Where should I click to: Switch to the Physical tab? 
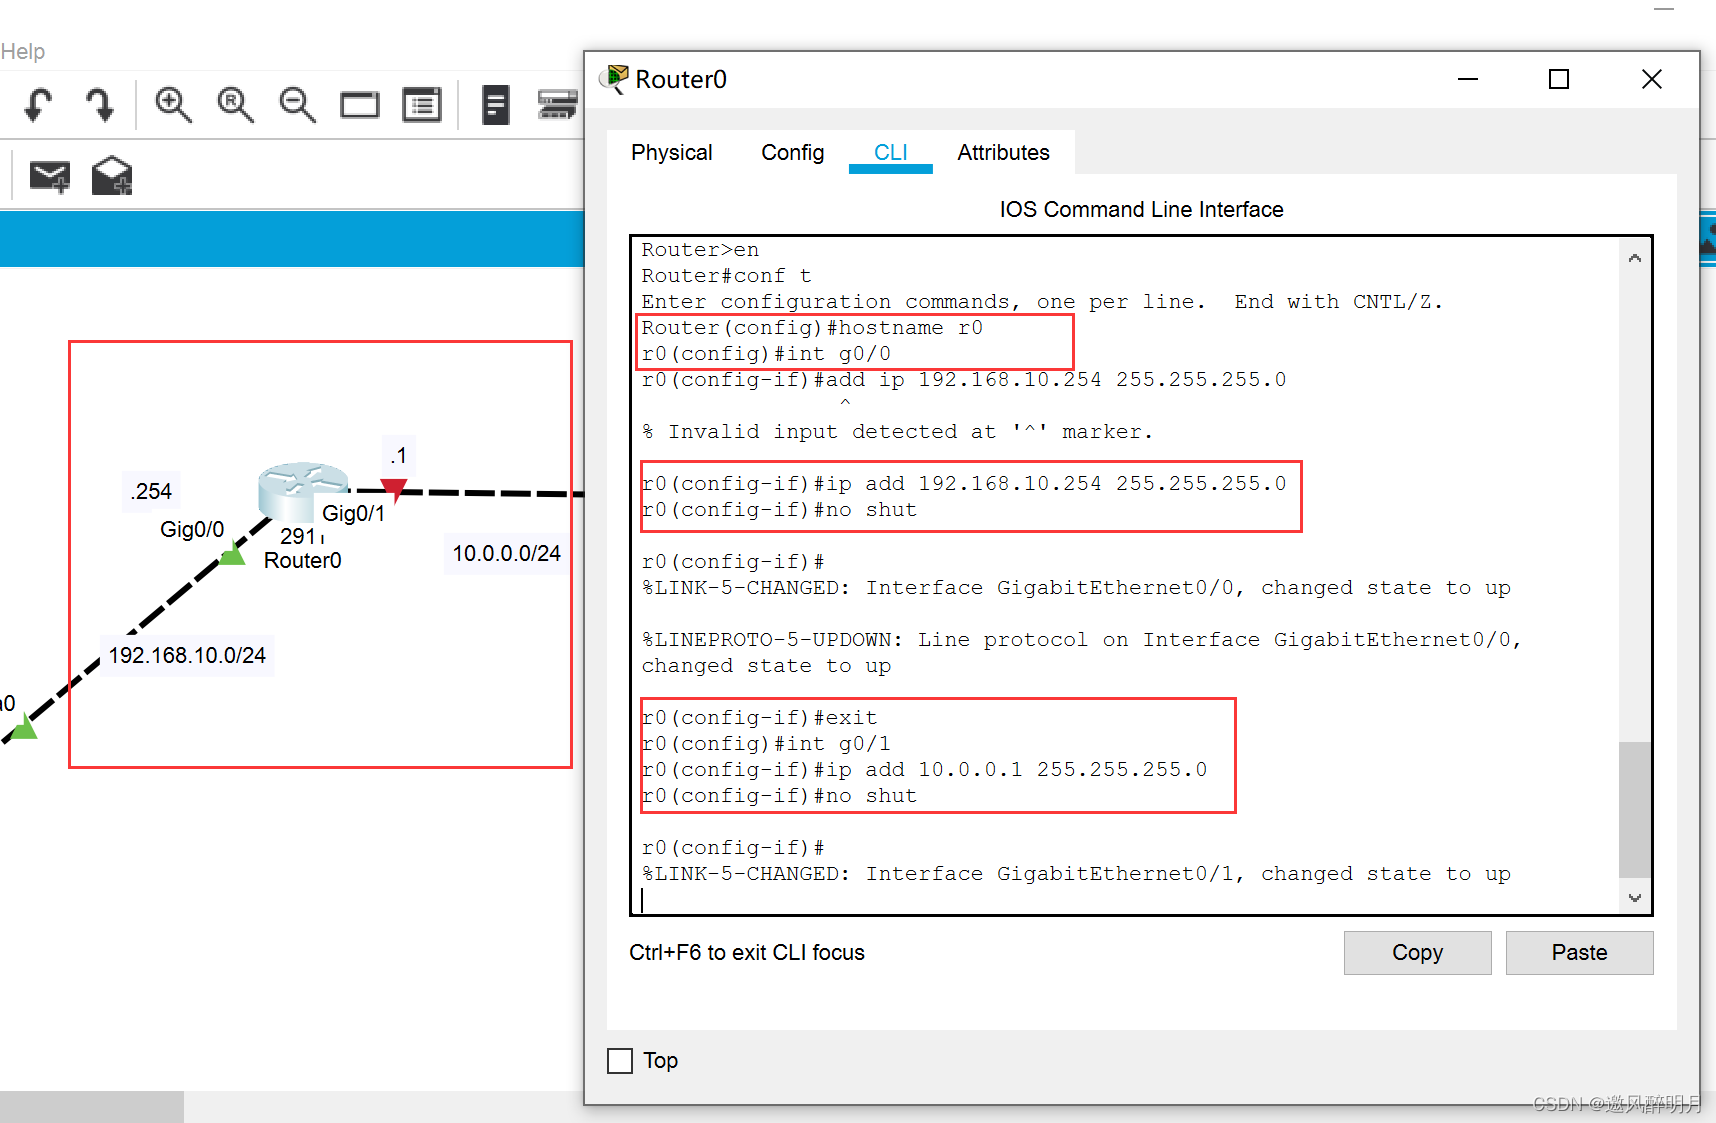tap(672, 153)
